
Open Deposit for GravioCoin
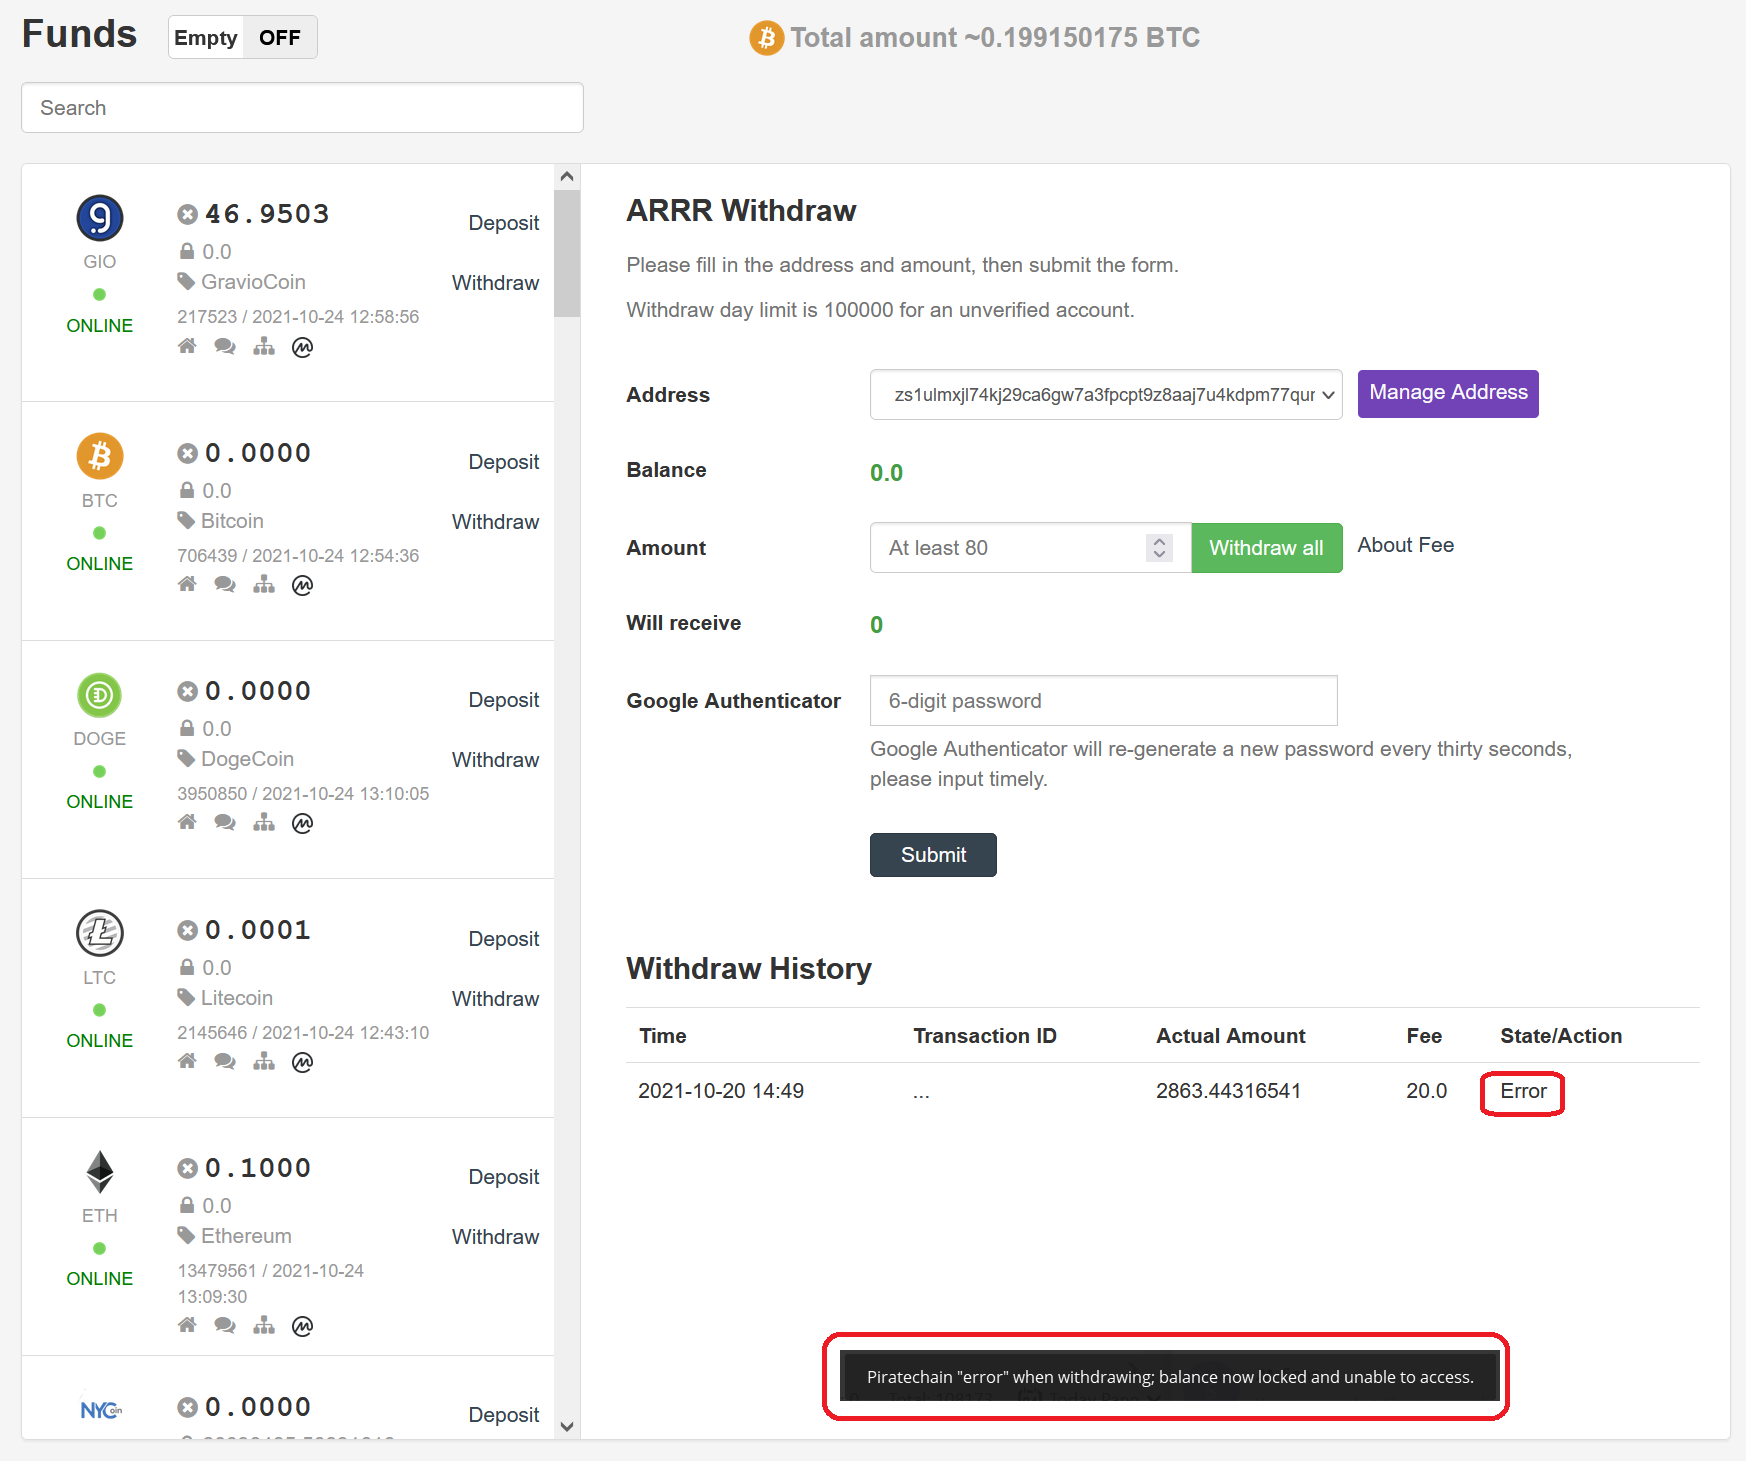click(503, 223)
